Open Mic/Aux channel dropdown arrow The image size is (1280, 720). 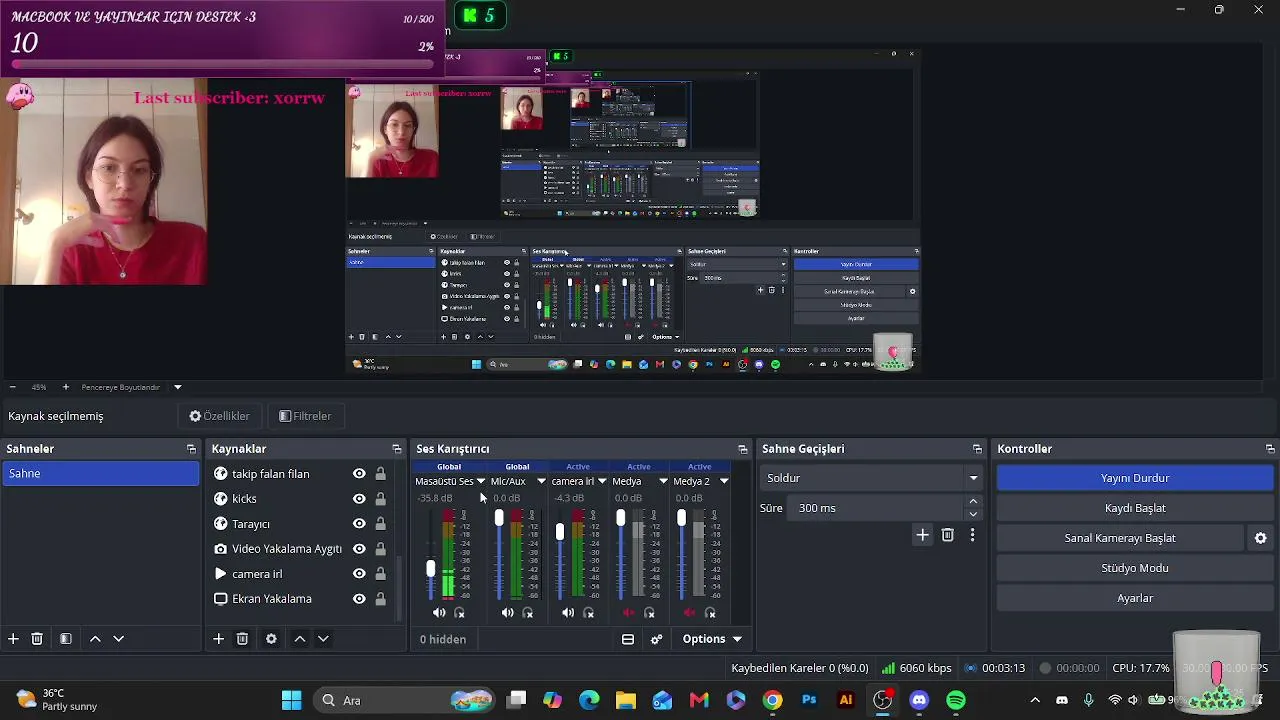click(x=541, y=481)
